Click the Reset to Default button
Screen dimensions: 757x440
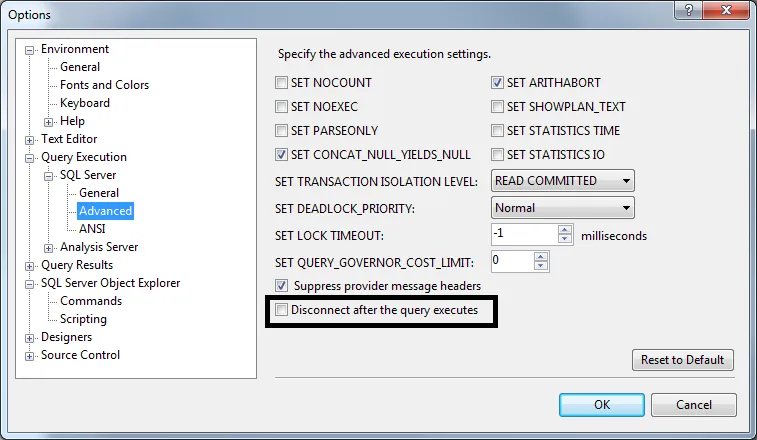point(683,360)
